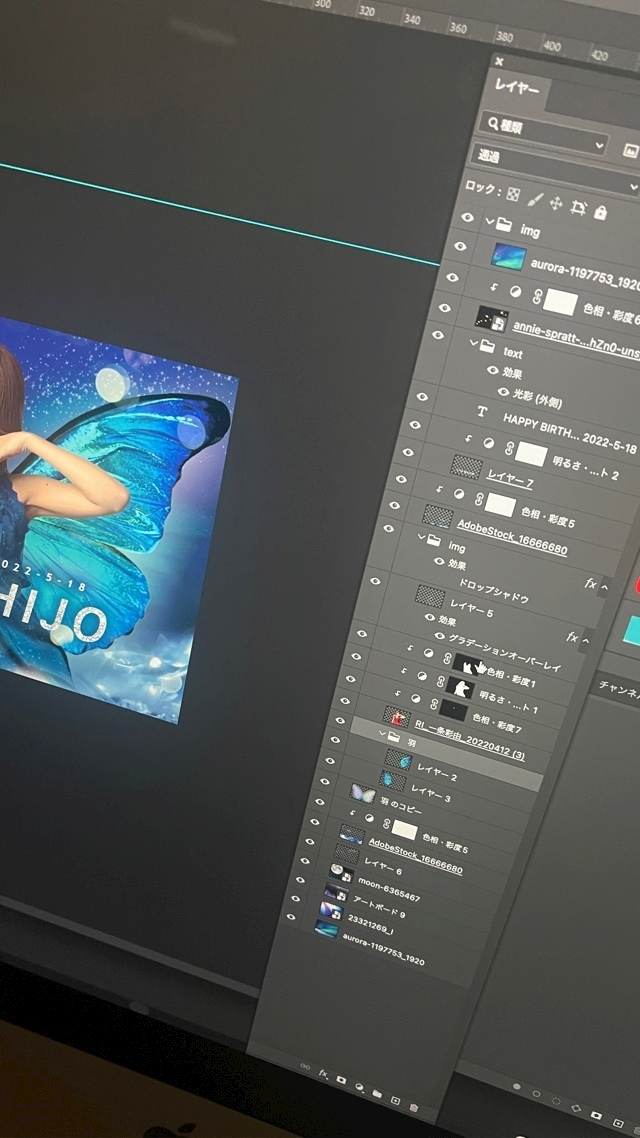Screen dimensions: 640x1138
Task: Hide the HAPPY BIRTH text layer
Action: (x=422, y=397)
